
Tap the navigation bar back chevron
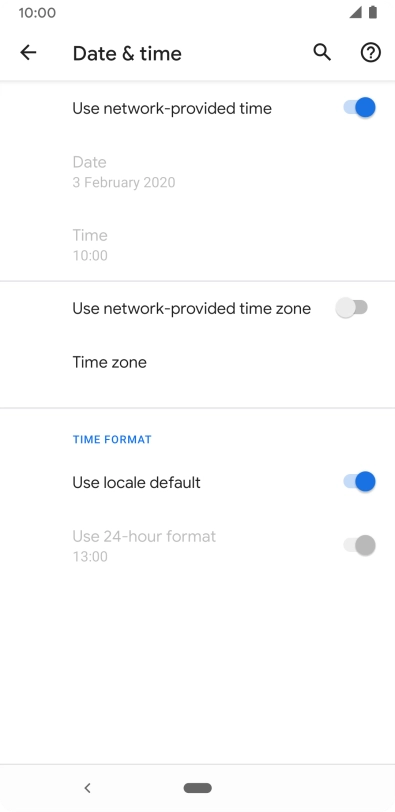coord(87,788)
